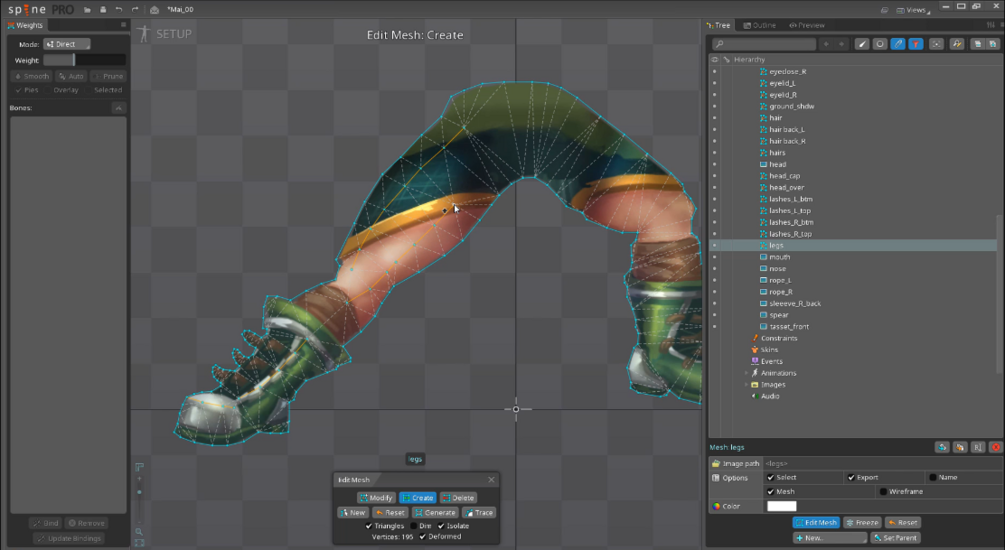
Task: Select the head_cap tree item
Action: point(785,176)
